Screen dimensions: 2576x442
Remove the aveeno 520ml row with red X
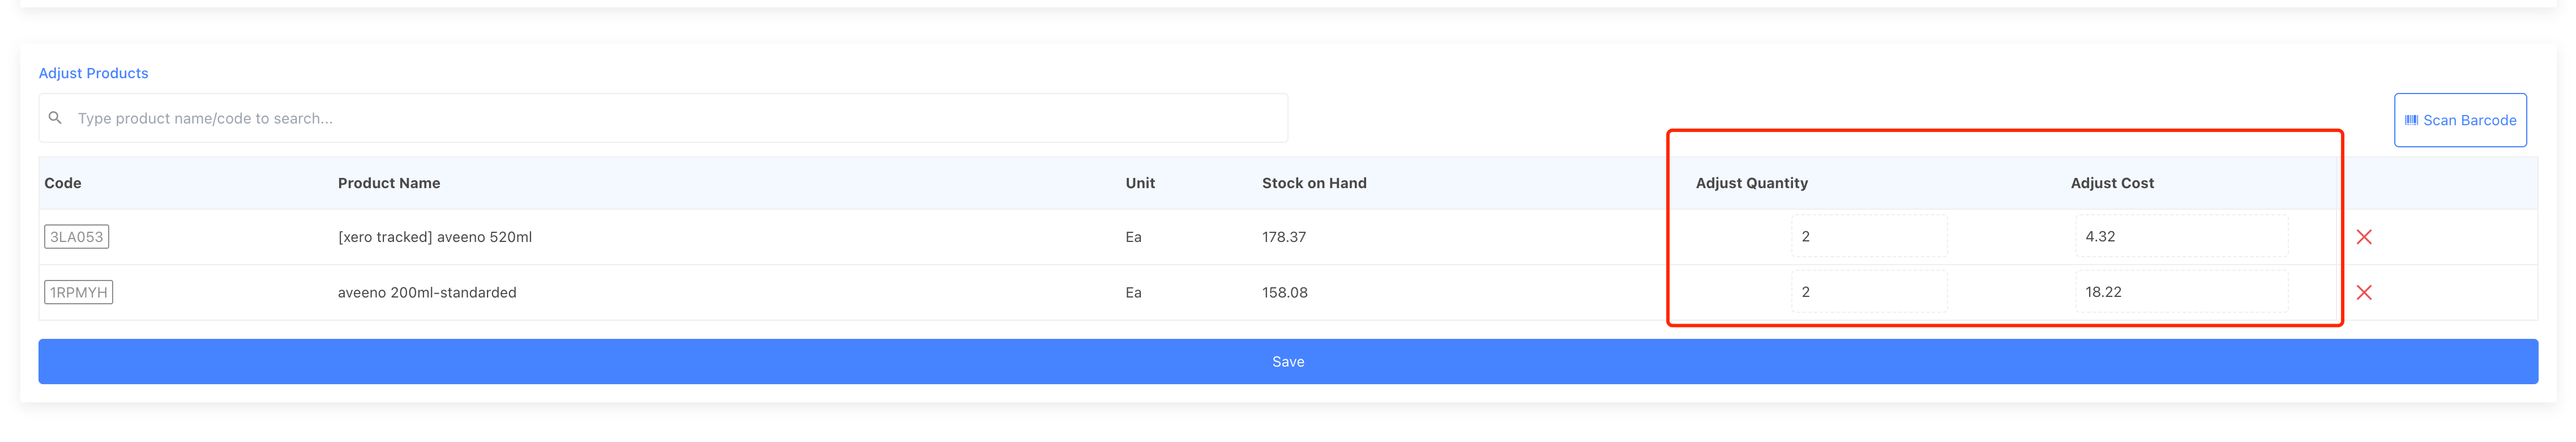point(2364,237)
